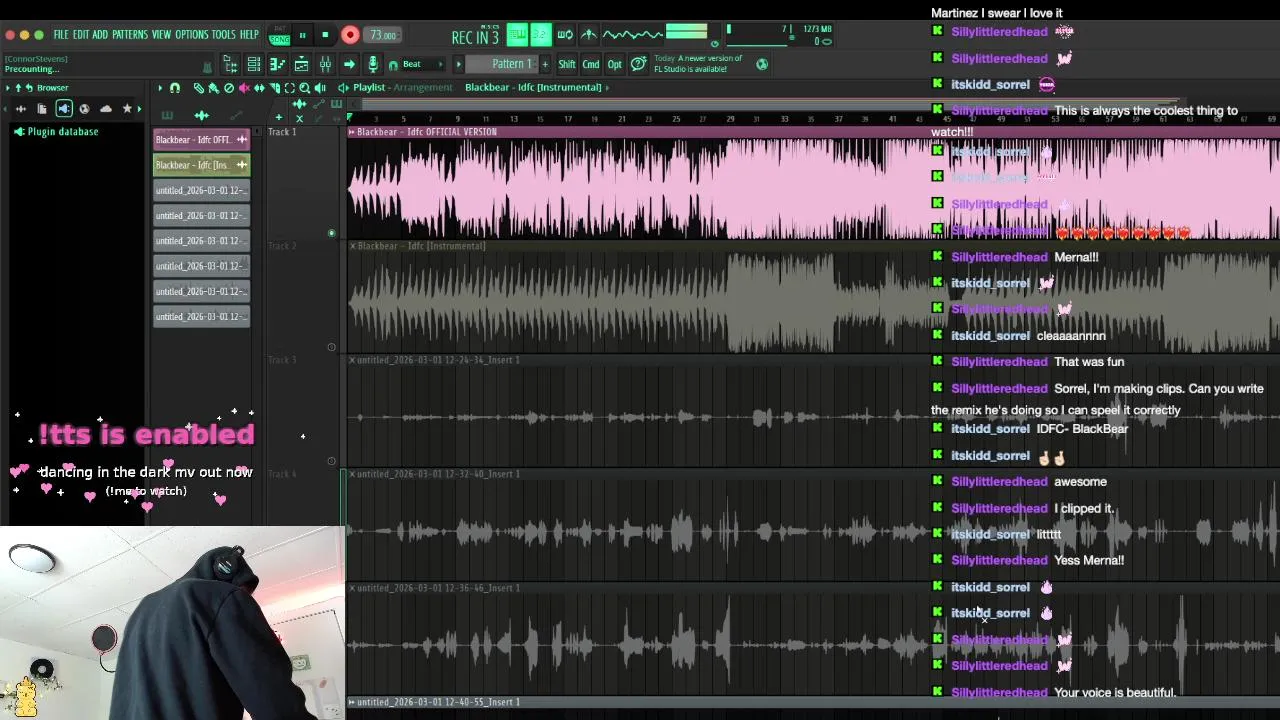The image size is (1280, 720).
Task: Select the playlist Slip tool
Action: point(259,87)
